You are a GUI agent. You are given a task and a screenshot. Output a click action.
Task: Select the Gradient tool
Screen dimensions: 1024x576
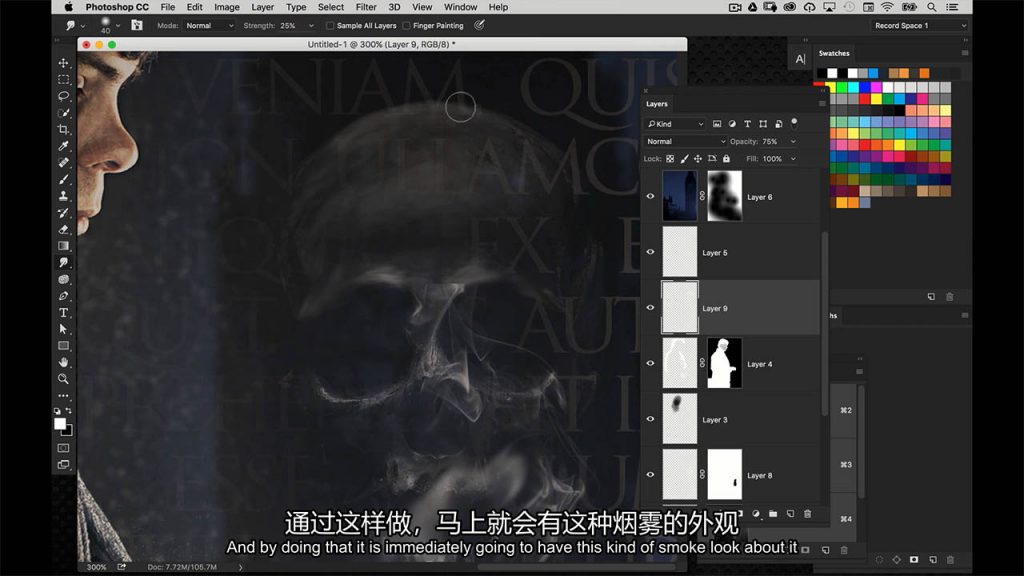coord(63,246)
